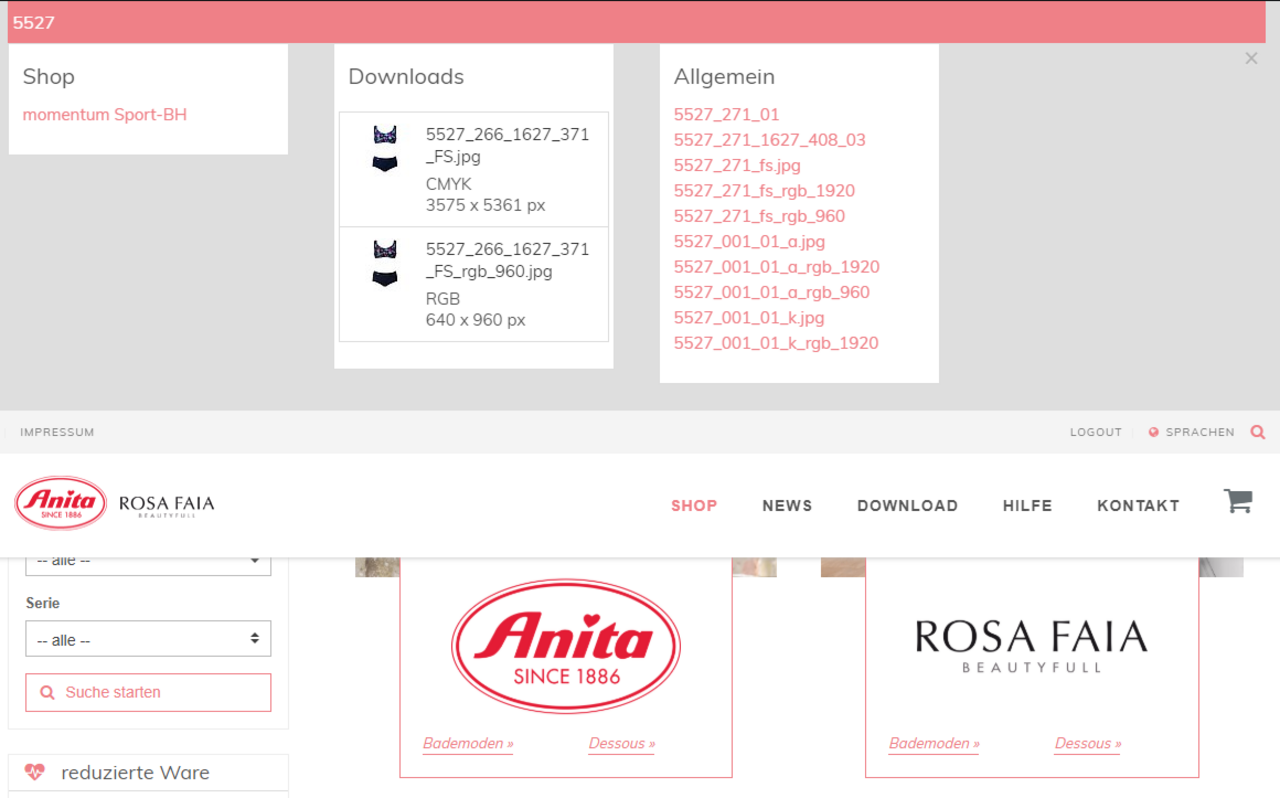Click the heart icon beside reduzierte Ware
The height and width of the screenshot is (798, 1280).
35,772
